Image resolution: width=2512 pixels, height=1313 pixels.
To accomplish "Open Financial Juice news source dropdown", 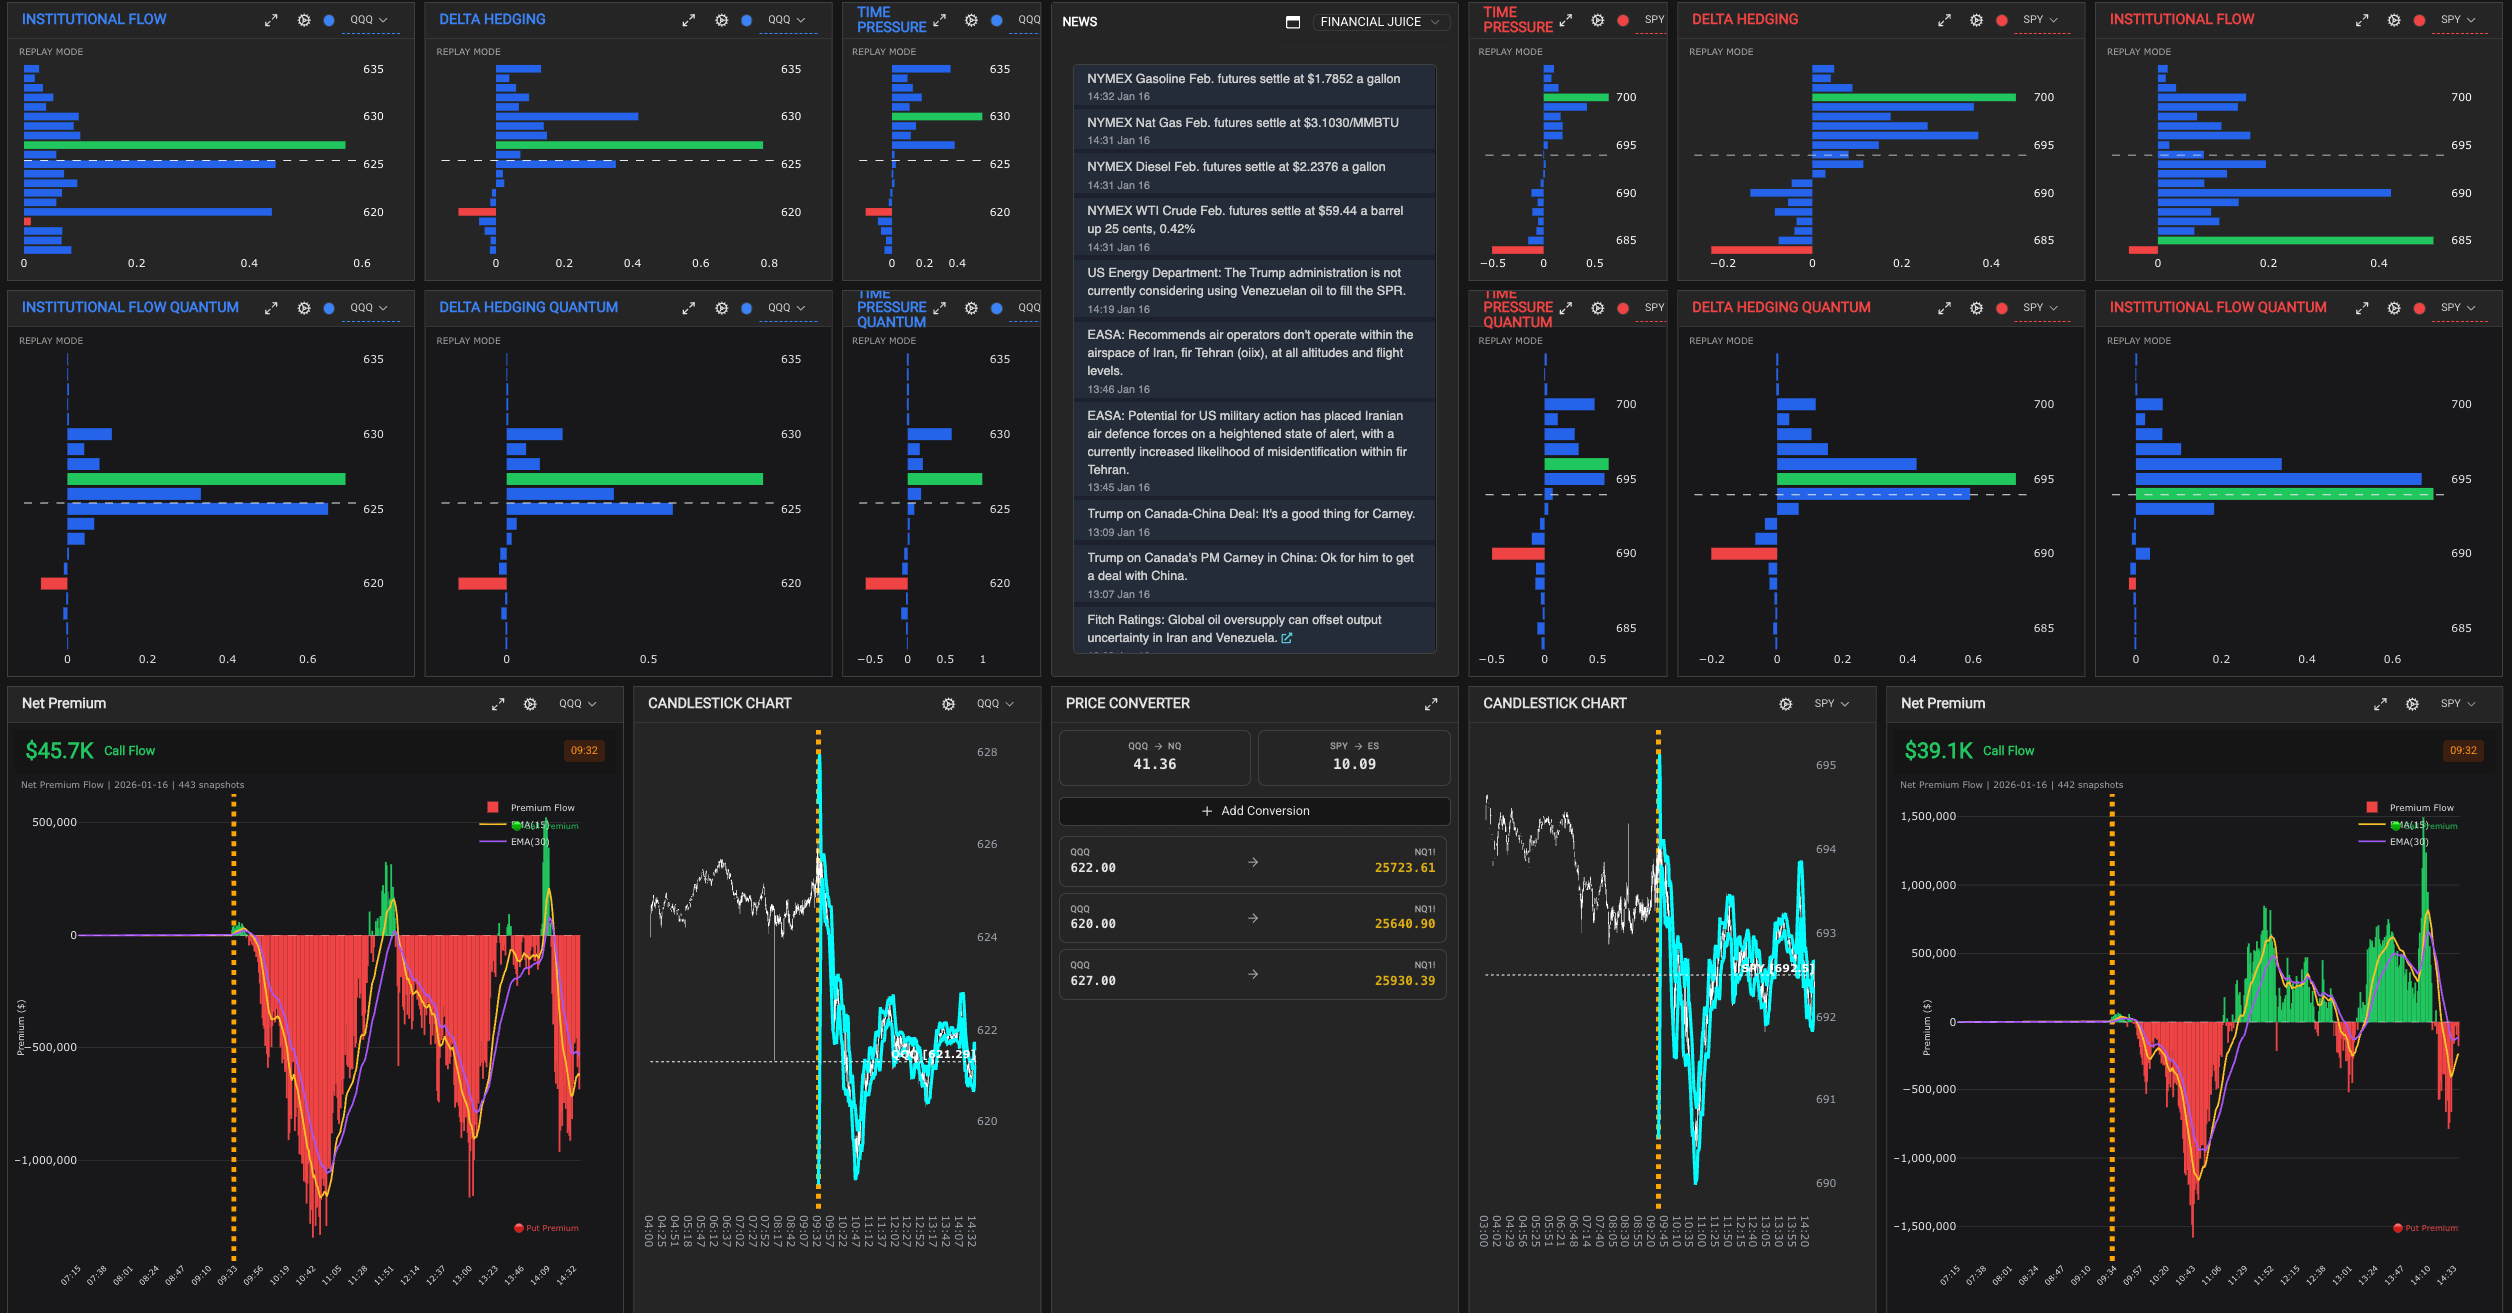I will click(1380, 22).
